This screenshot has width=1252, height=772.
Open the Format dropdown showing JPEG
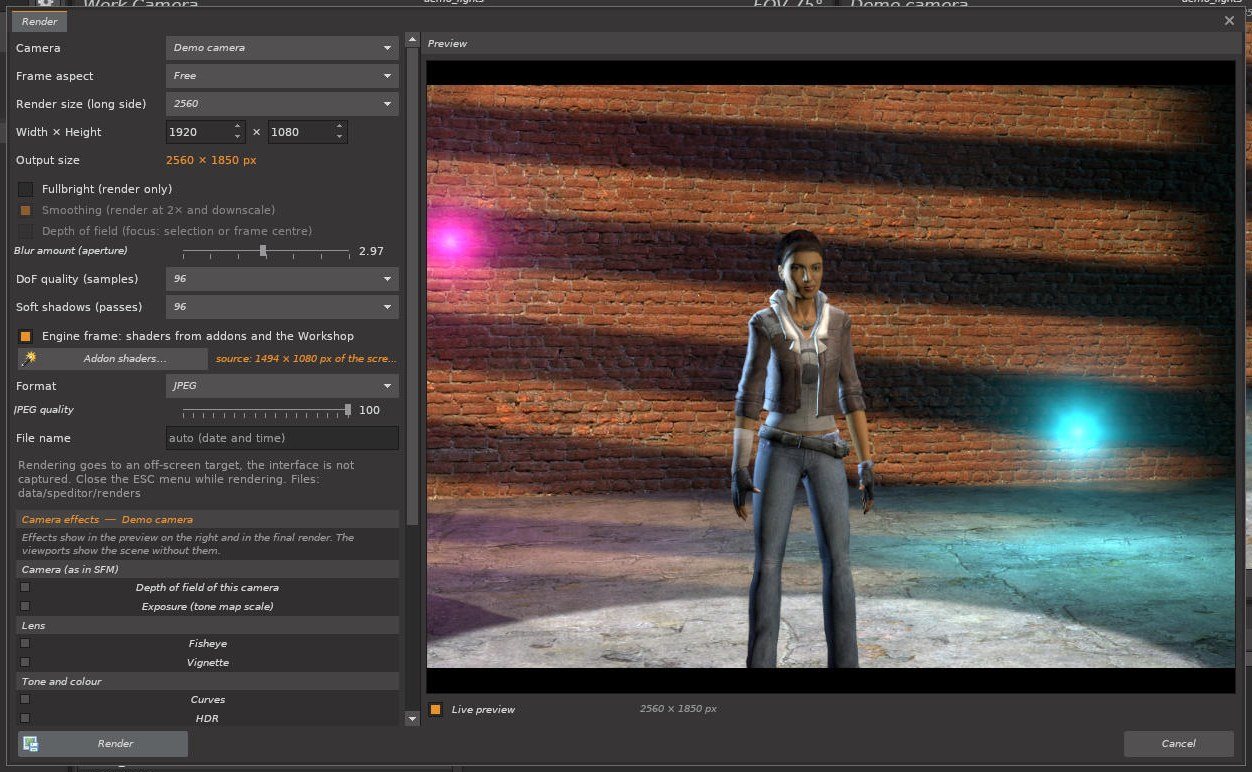[282, 385]
